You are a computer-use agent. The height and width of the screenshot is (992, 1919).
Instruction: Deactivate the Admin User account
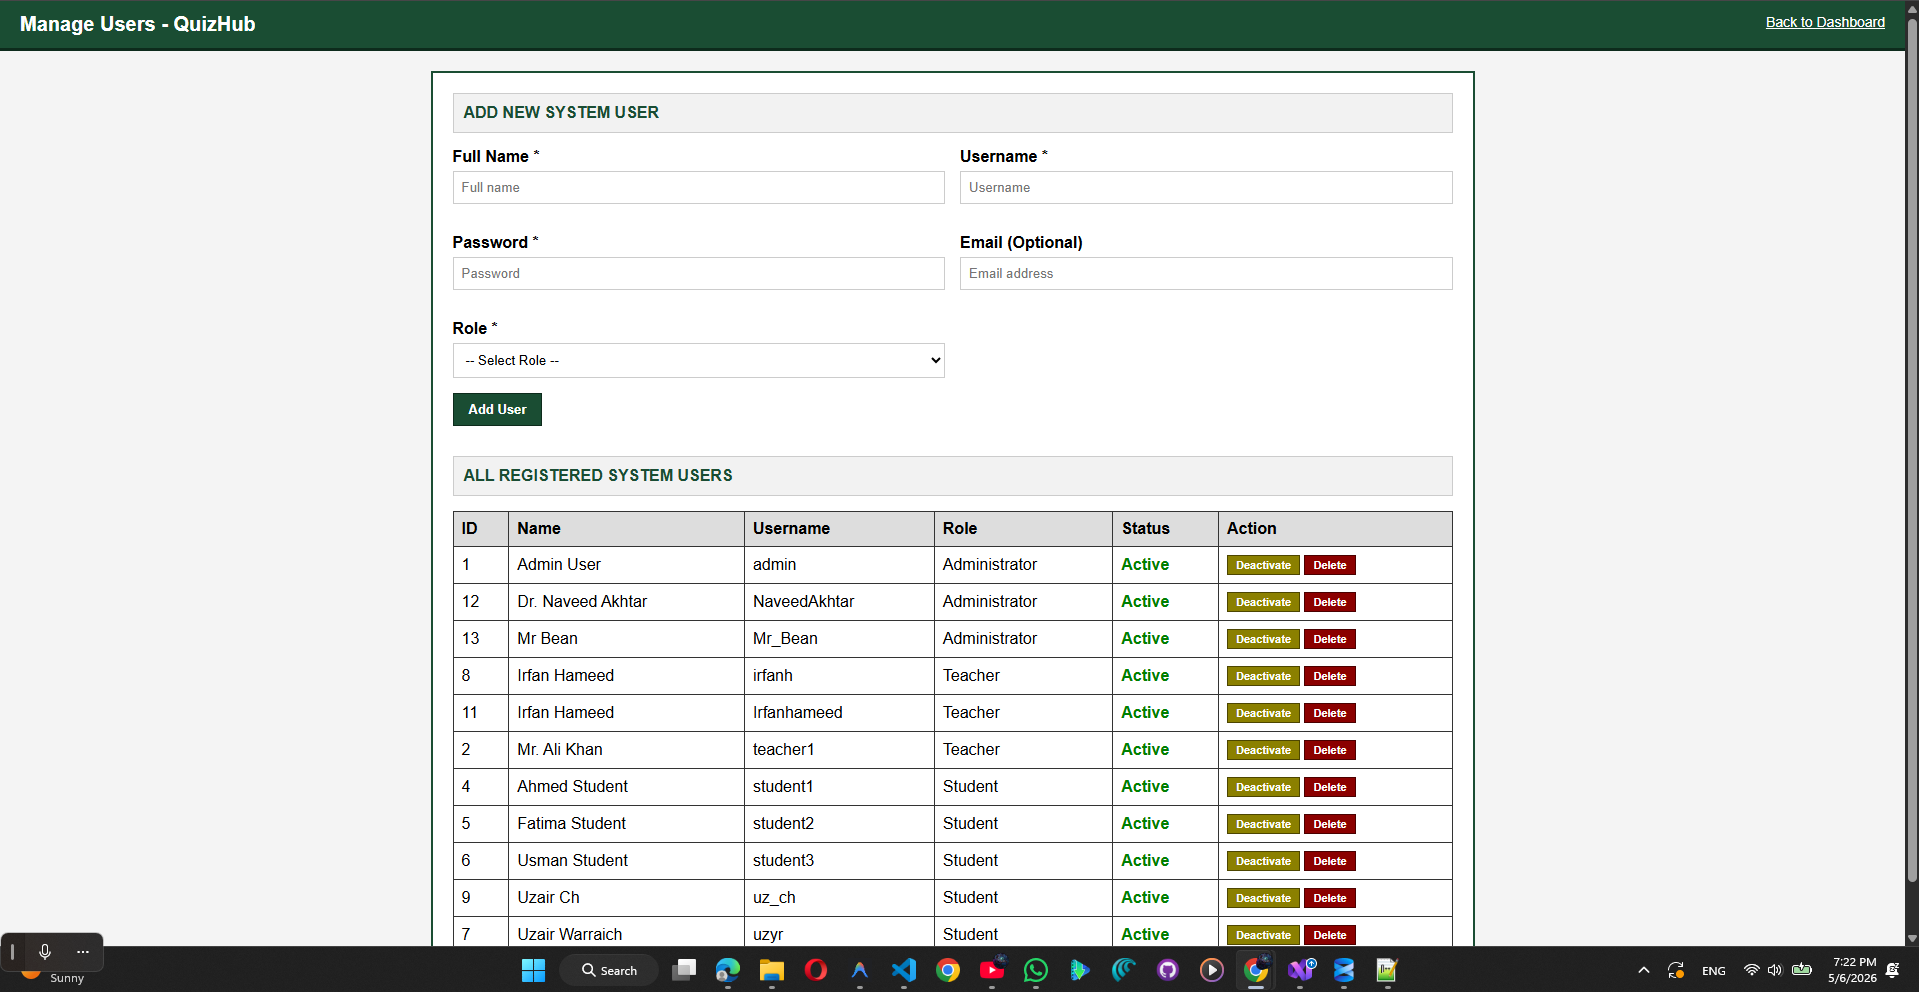click(x=1263, y=565)
